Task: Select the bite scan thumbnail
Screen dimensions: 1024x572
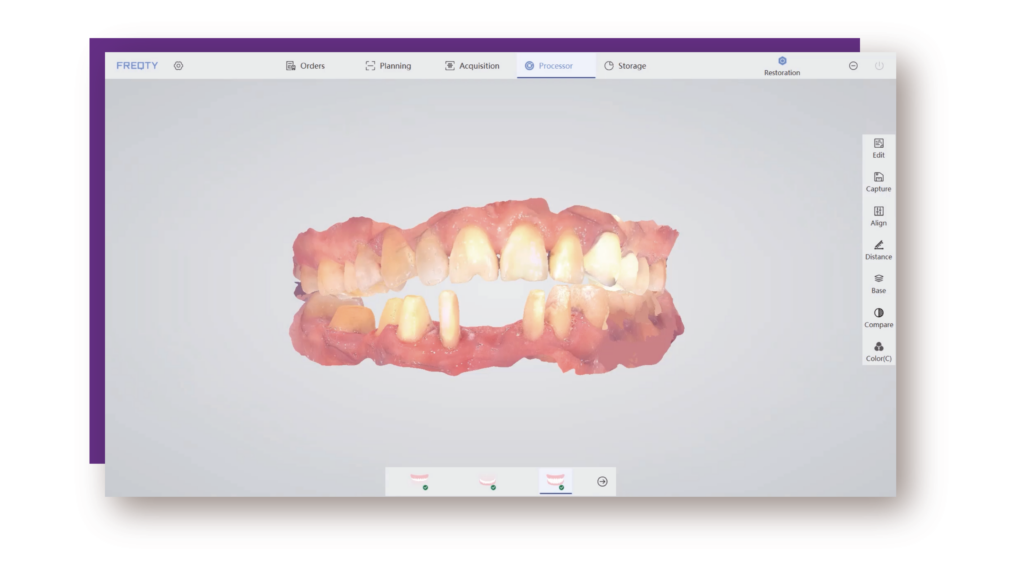Action: tap(556, 482)
